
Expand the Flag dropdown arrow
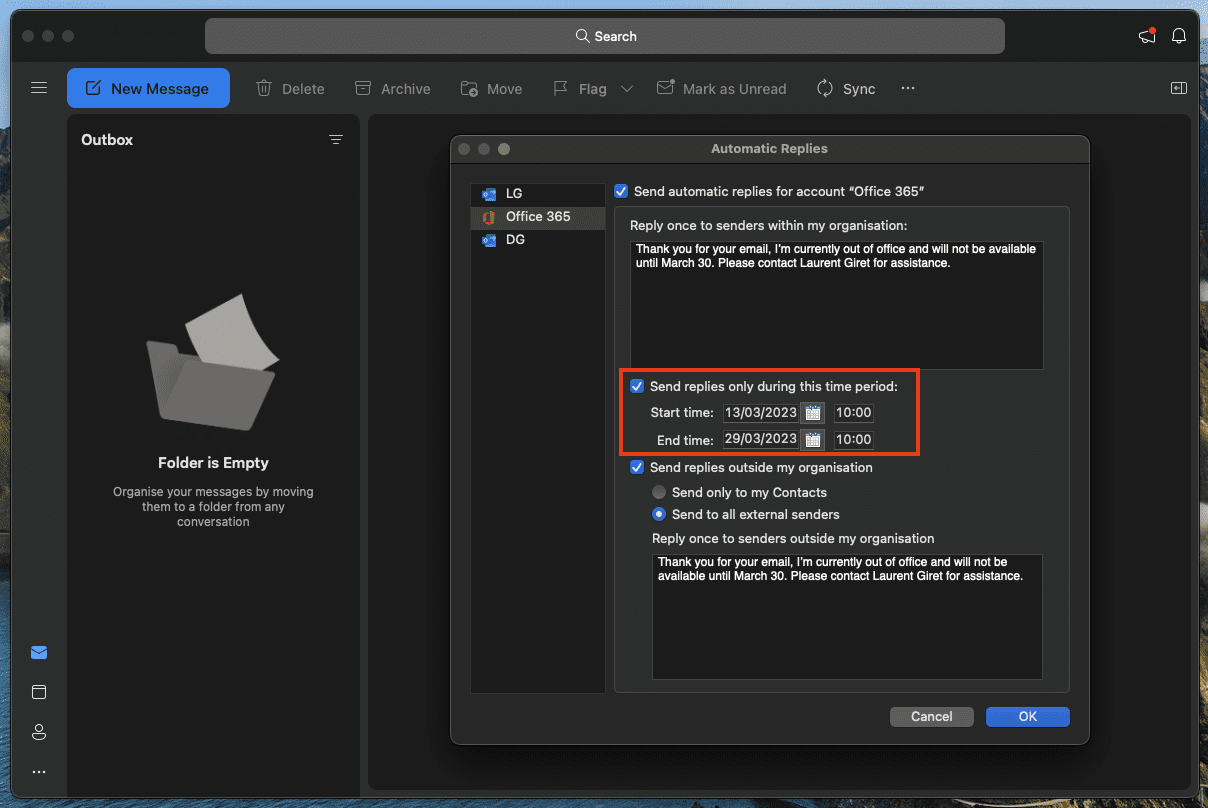627,88
